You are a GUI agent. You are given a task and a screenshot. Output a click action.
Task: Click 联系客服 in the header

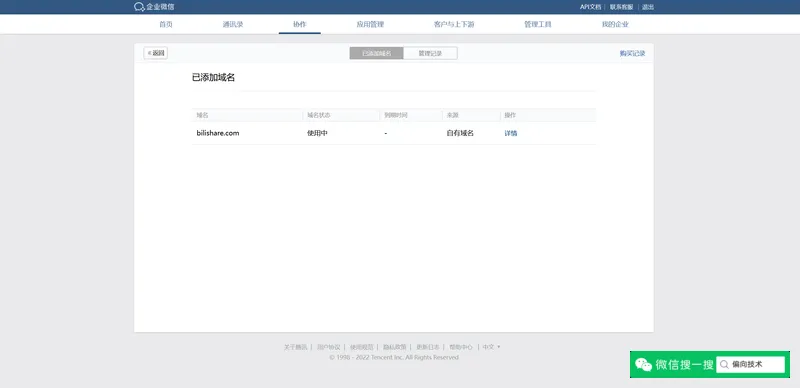pyautogui.click(x=621, y=7)
